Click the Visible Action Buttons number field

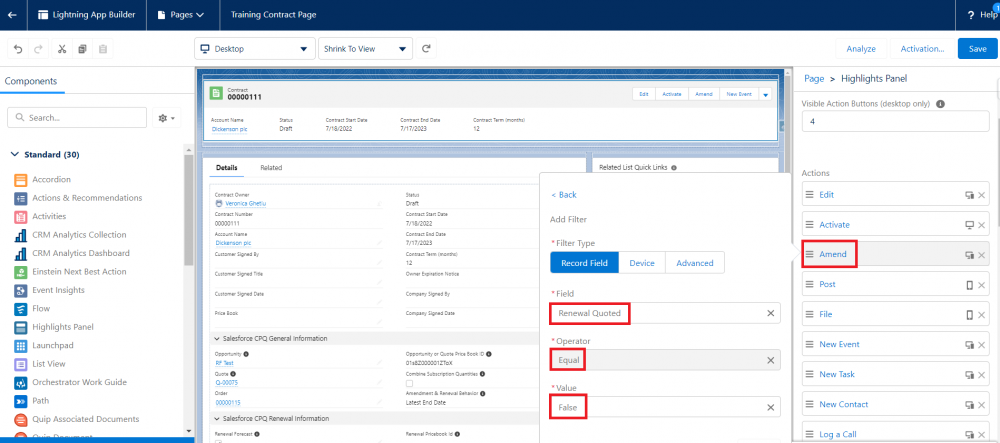click(895, 120)
